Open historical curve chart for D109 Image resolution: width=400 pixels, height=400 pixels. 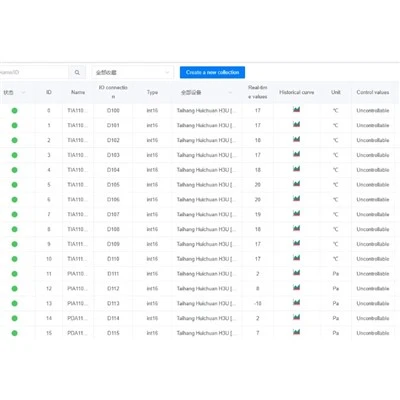tap(296, 243)
